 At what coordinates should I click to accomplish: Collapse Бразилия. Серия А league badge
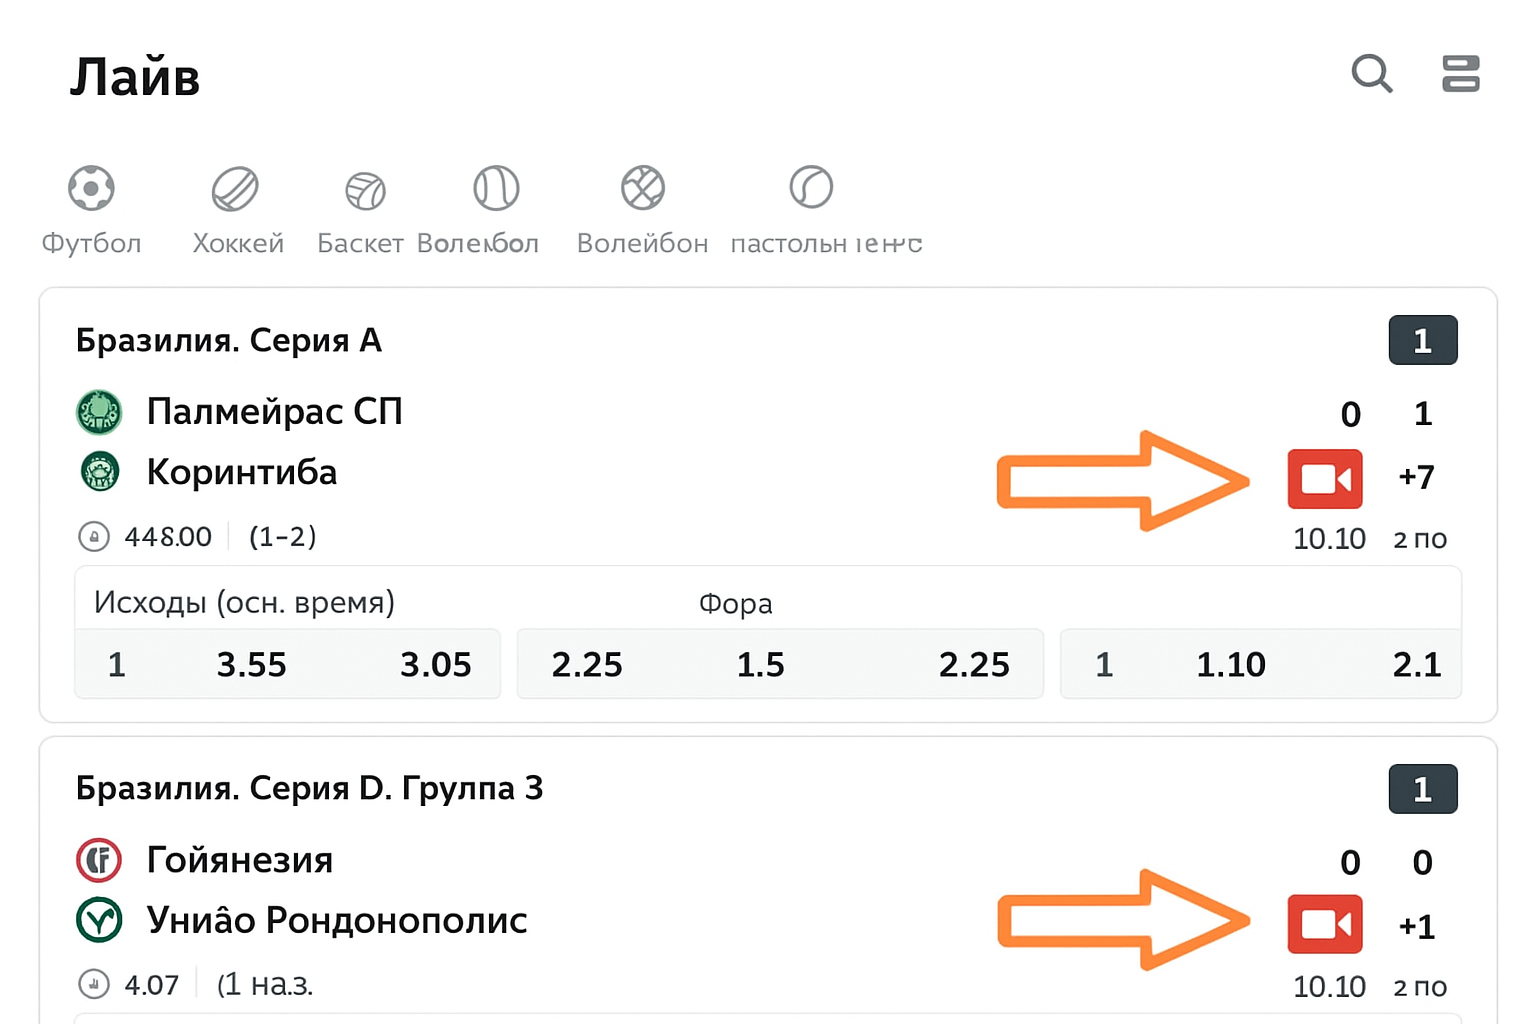1422,341
